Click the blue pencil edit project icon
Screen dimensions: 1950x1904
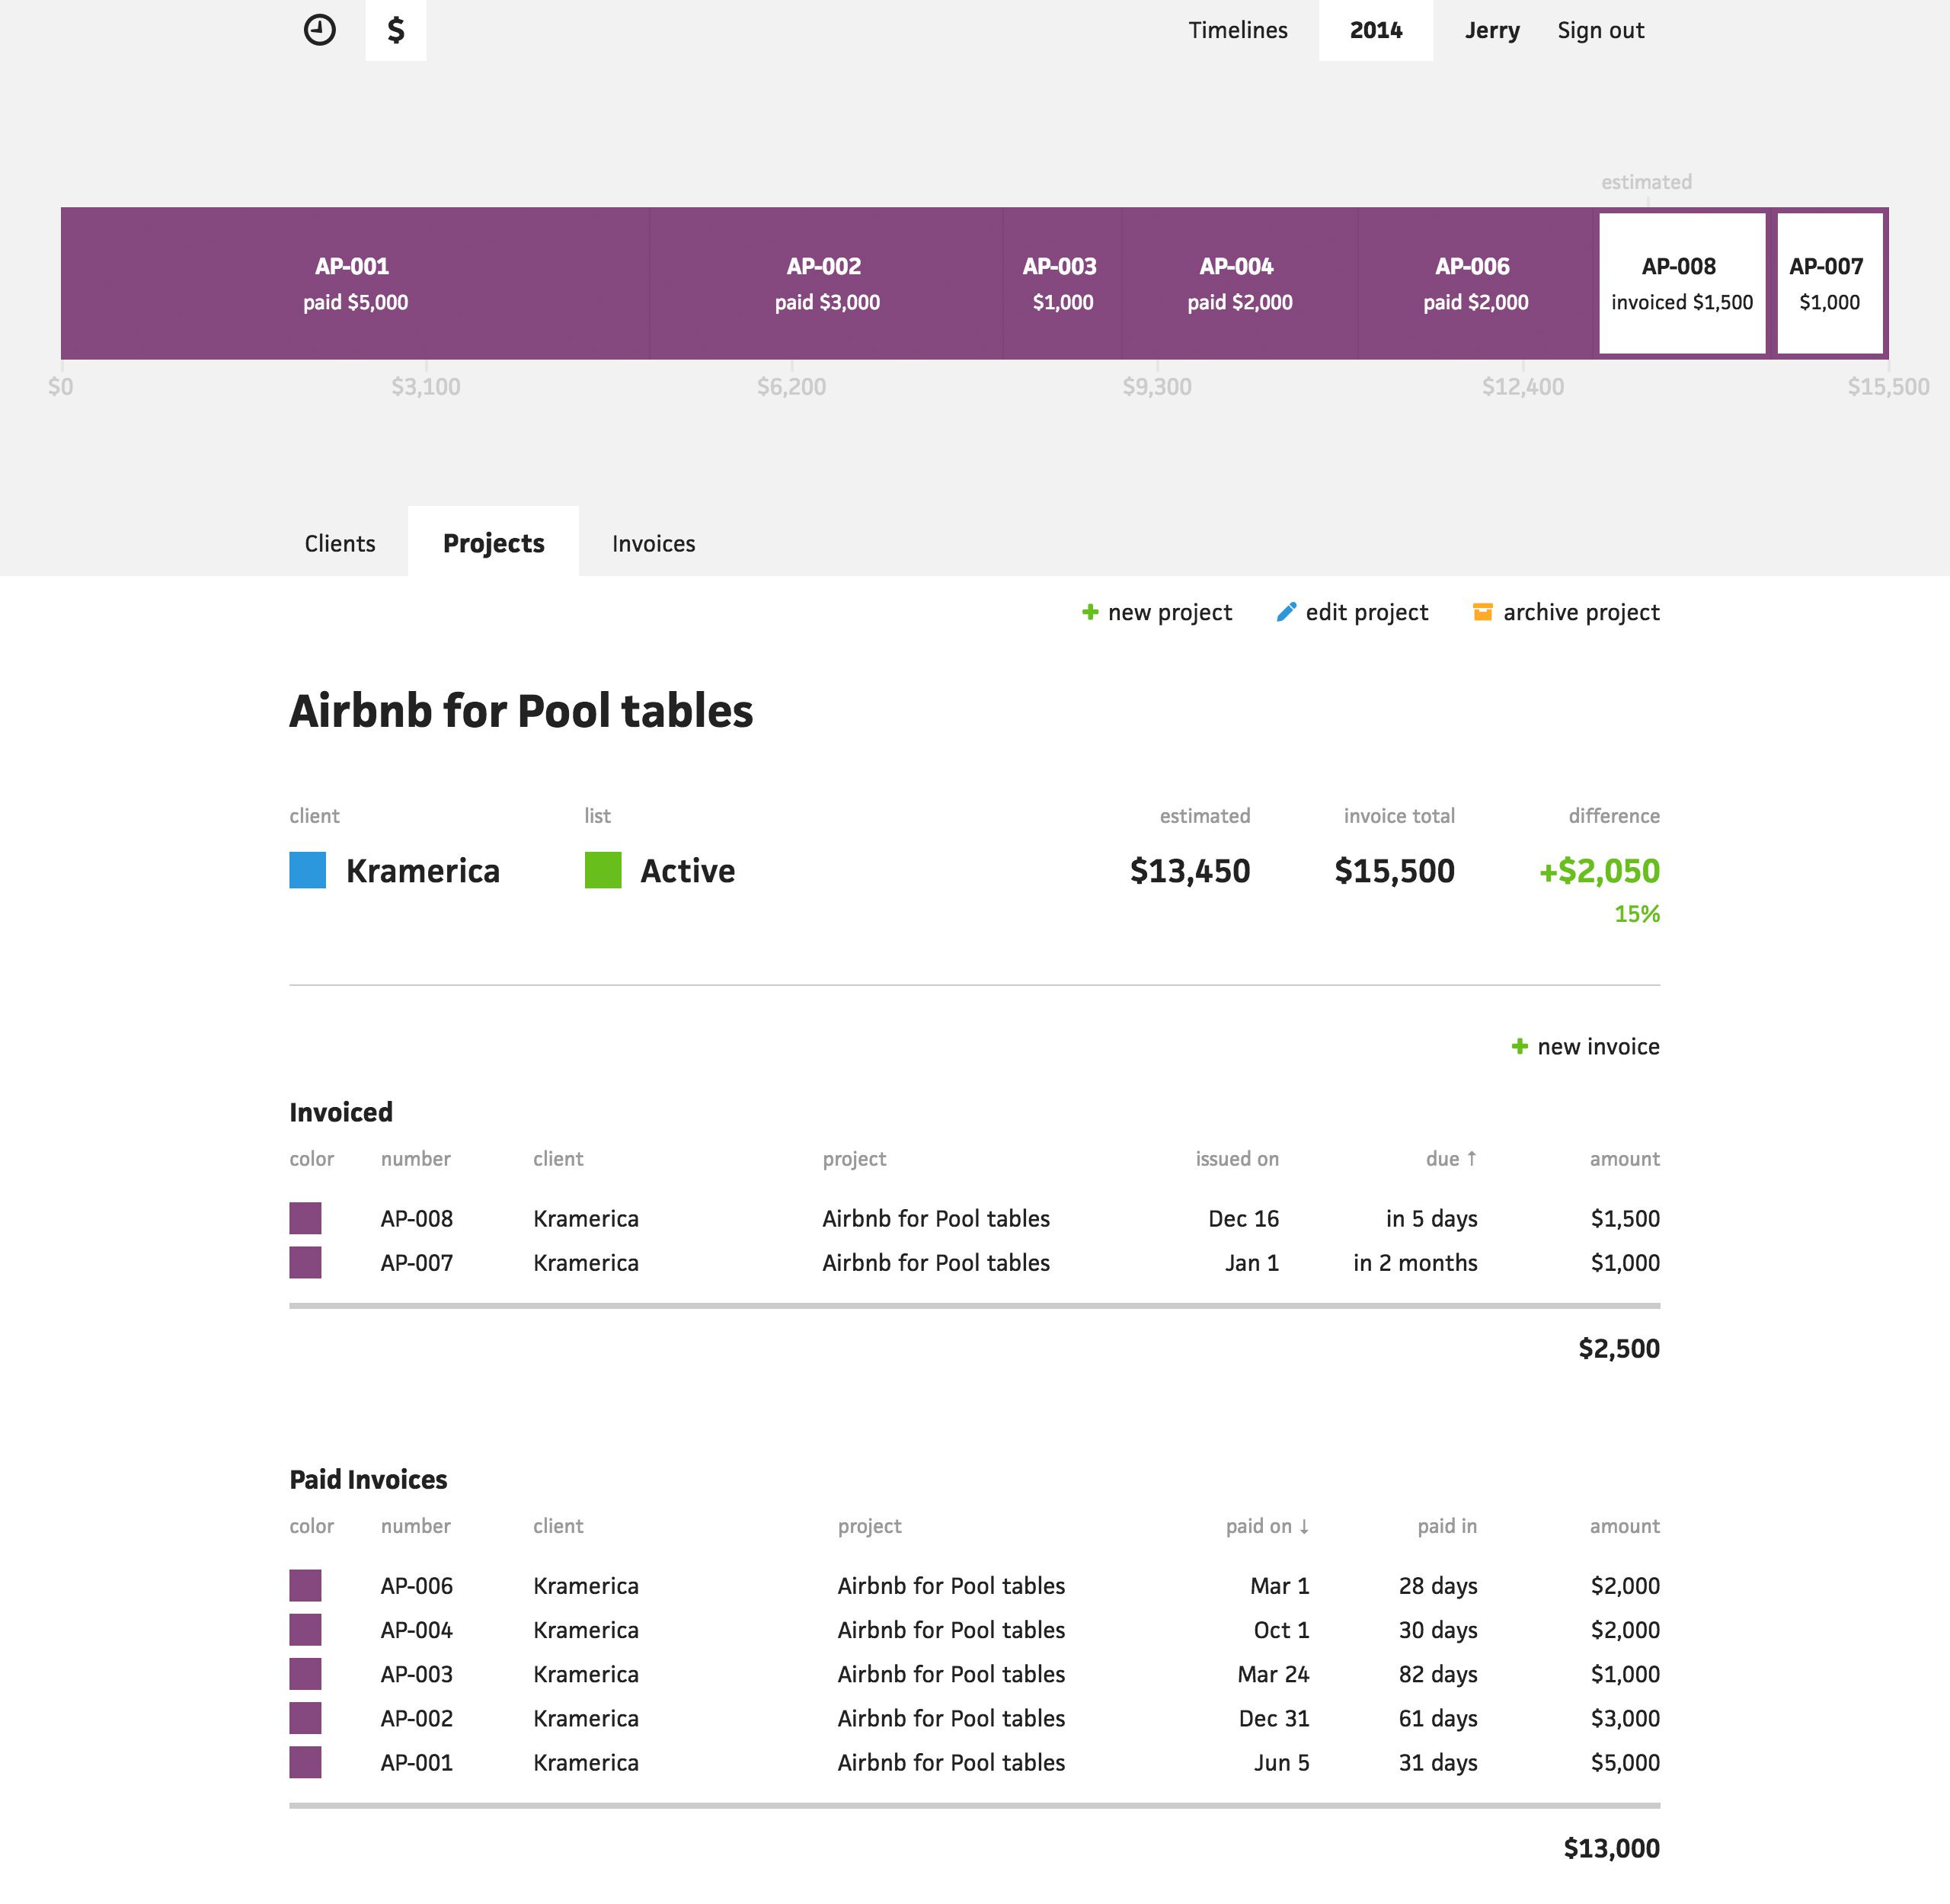pos(1286,612)
